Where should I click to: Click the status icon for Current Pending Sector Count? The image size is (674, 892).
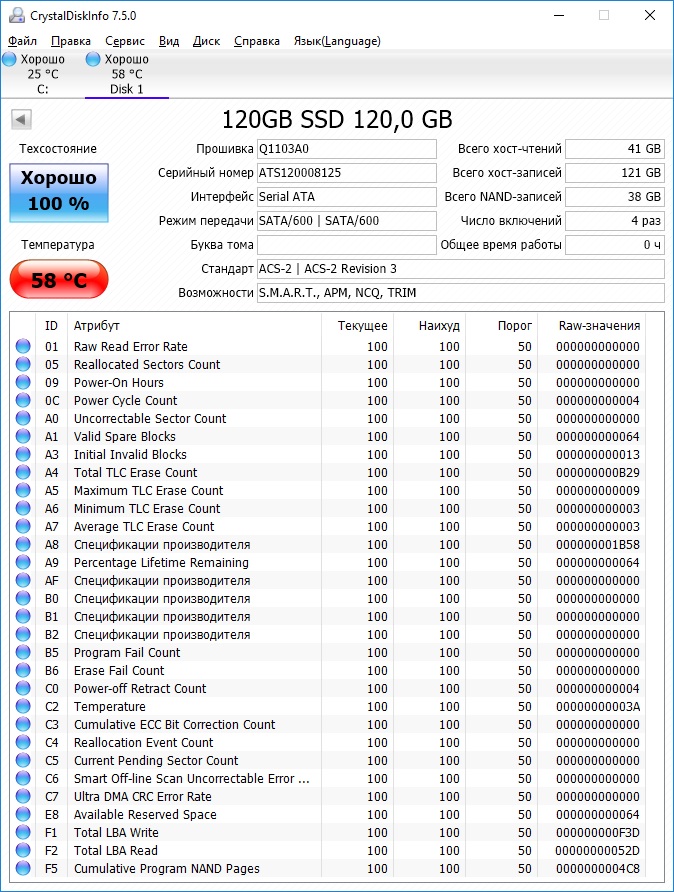[23, 760]
